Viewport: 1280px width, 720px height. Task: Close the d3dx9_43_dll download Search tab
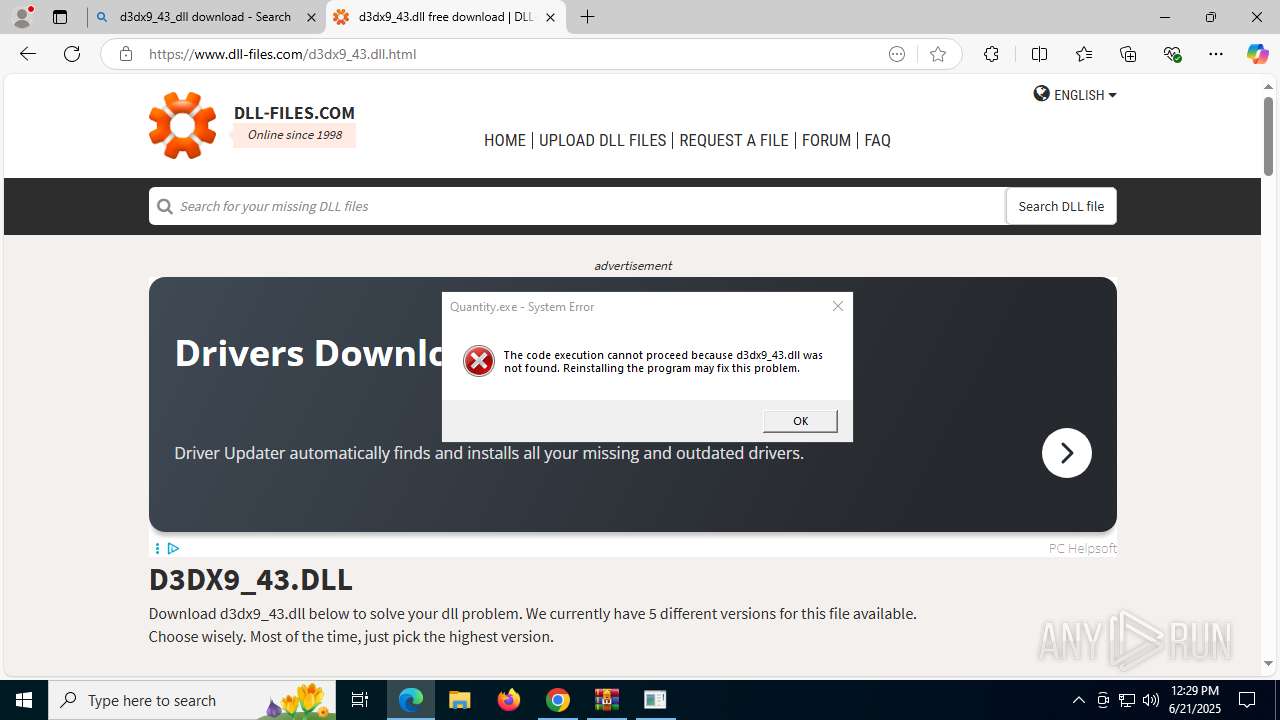(311, 17)
